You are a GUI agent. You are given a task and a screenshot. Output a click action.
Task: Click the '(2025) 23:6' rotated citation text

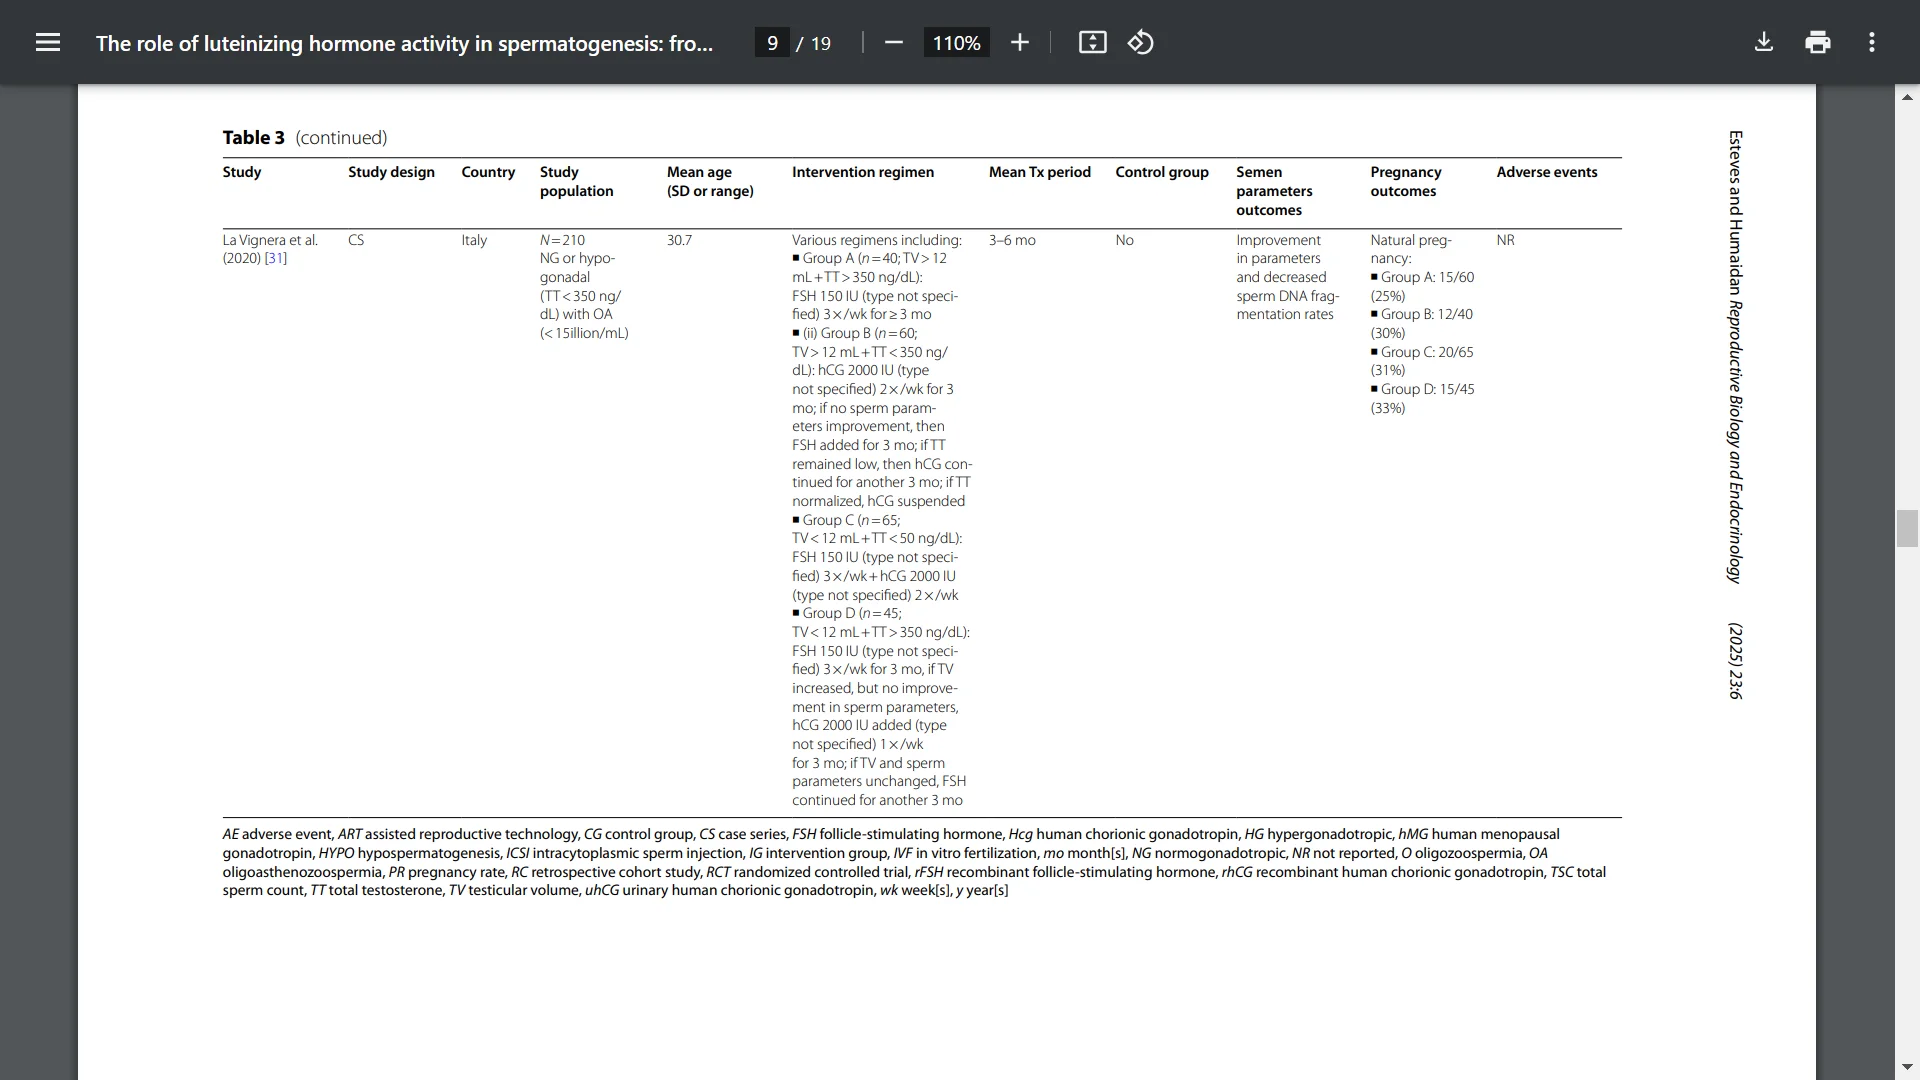pyautogui.click(x=1735, y=661)
